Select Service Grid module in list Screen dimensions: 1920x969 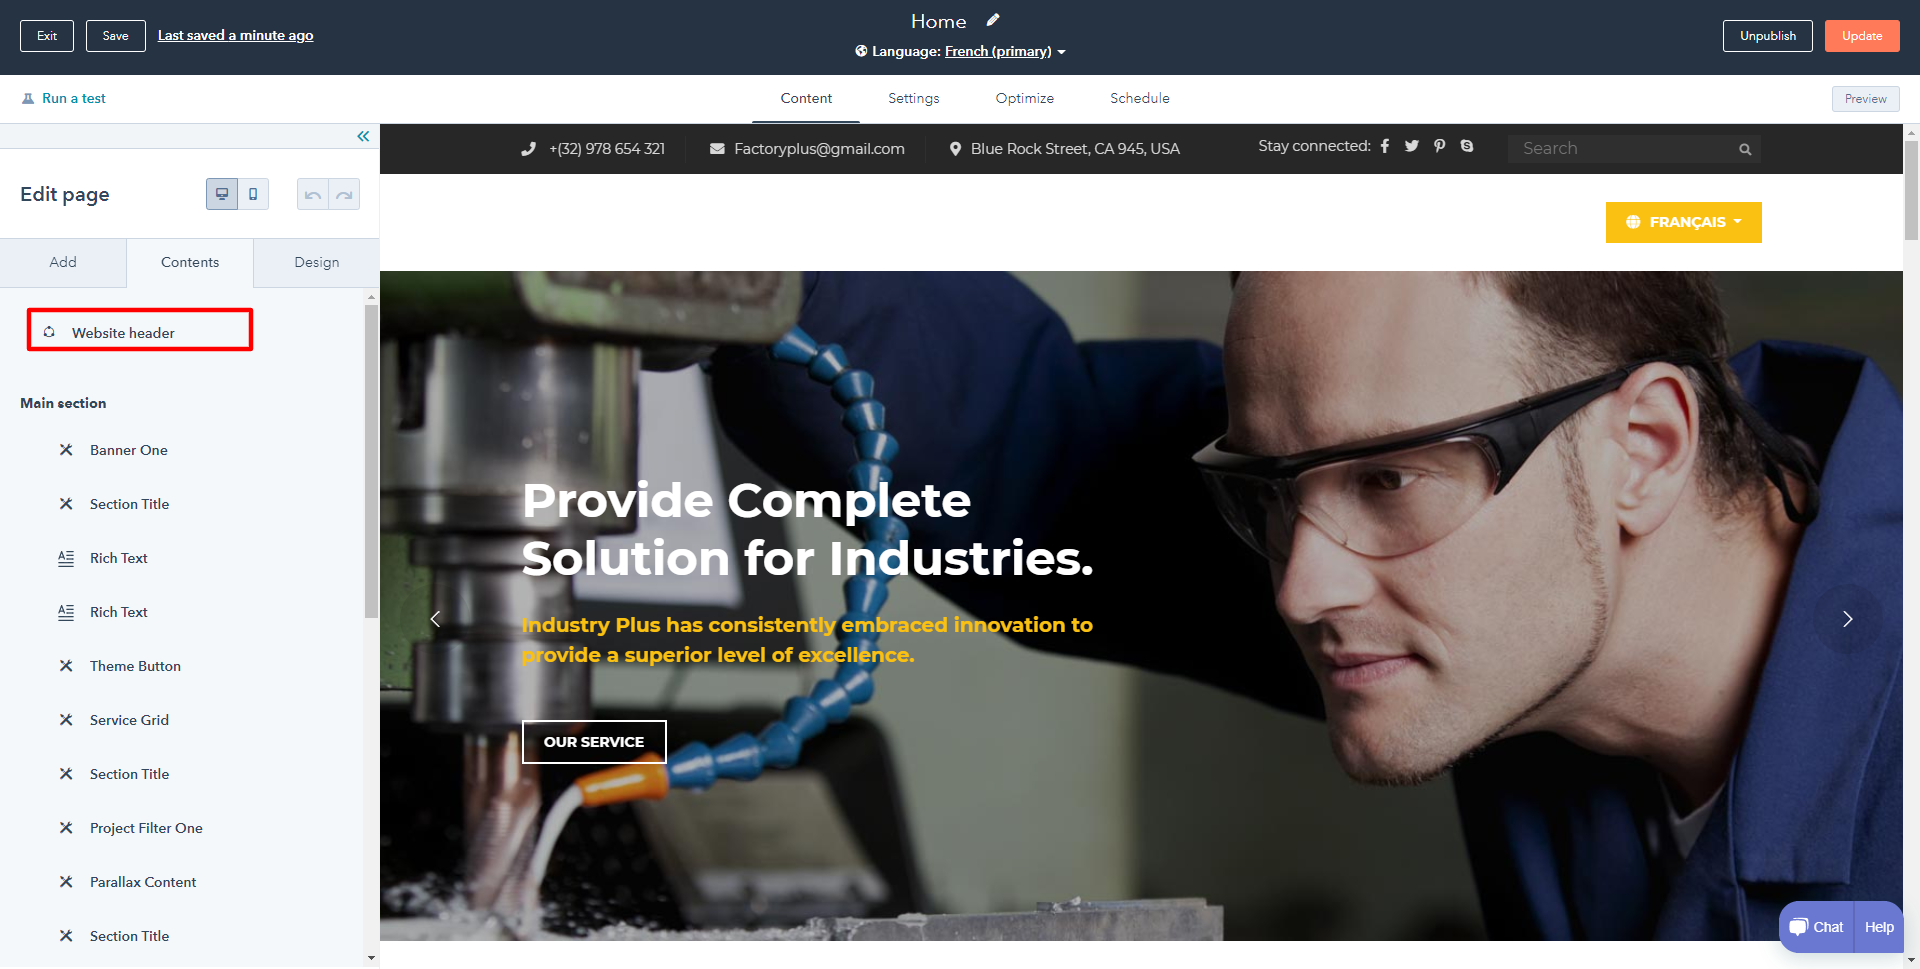click(129, 720)
